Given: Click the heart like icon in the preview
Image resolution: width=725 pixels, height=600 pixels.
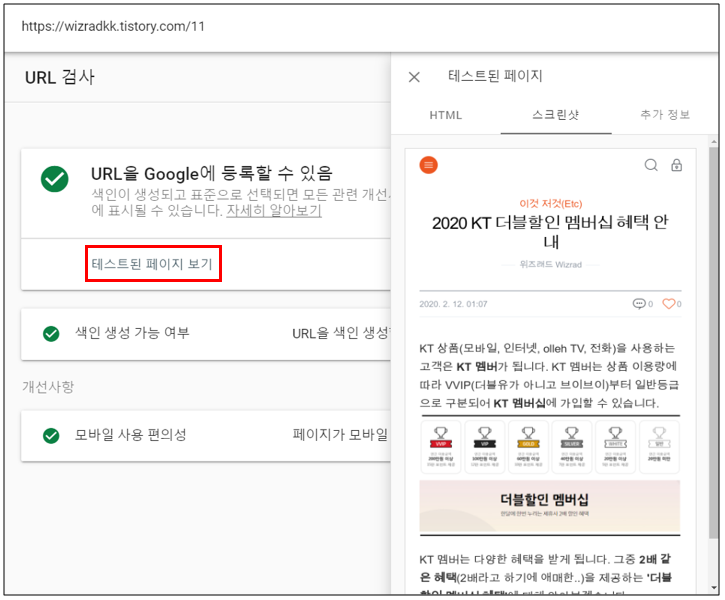Looking at the screenshot, I should [x=669, y=304].
